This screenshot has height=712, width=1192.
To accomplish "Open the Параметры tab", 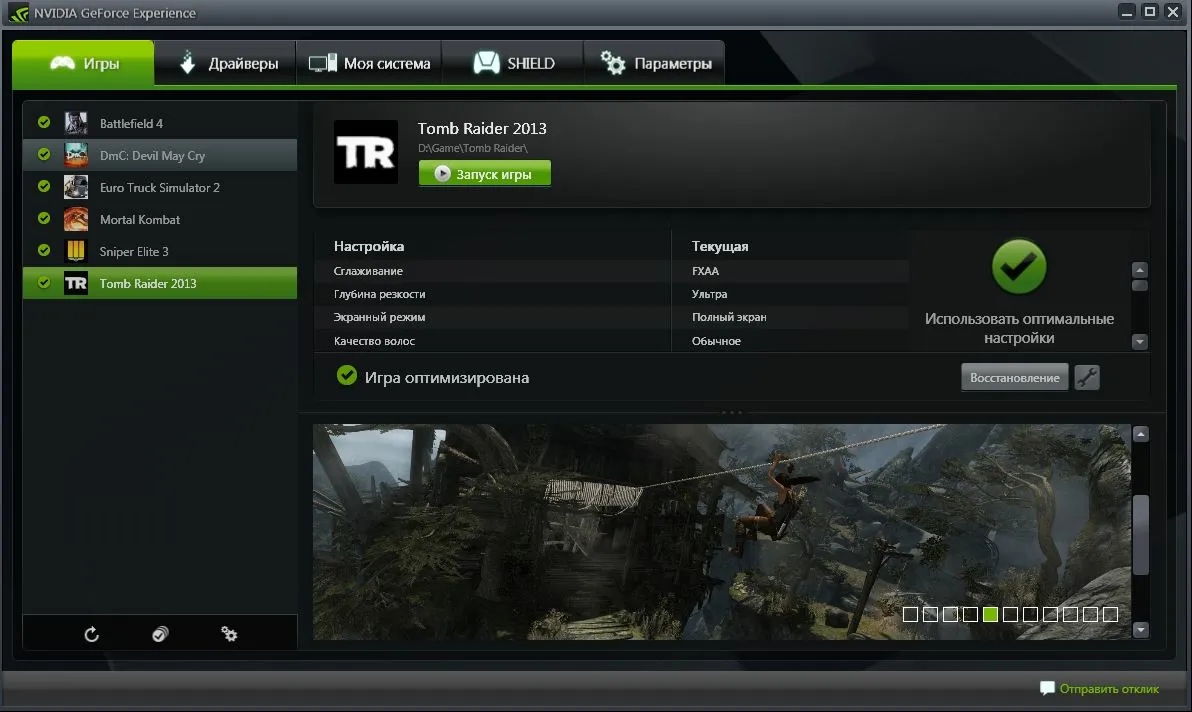I will [655, 63].
